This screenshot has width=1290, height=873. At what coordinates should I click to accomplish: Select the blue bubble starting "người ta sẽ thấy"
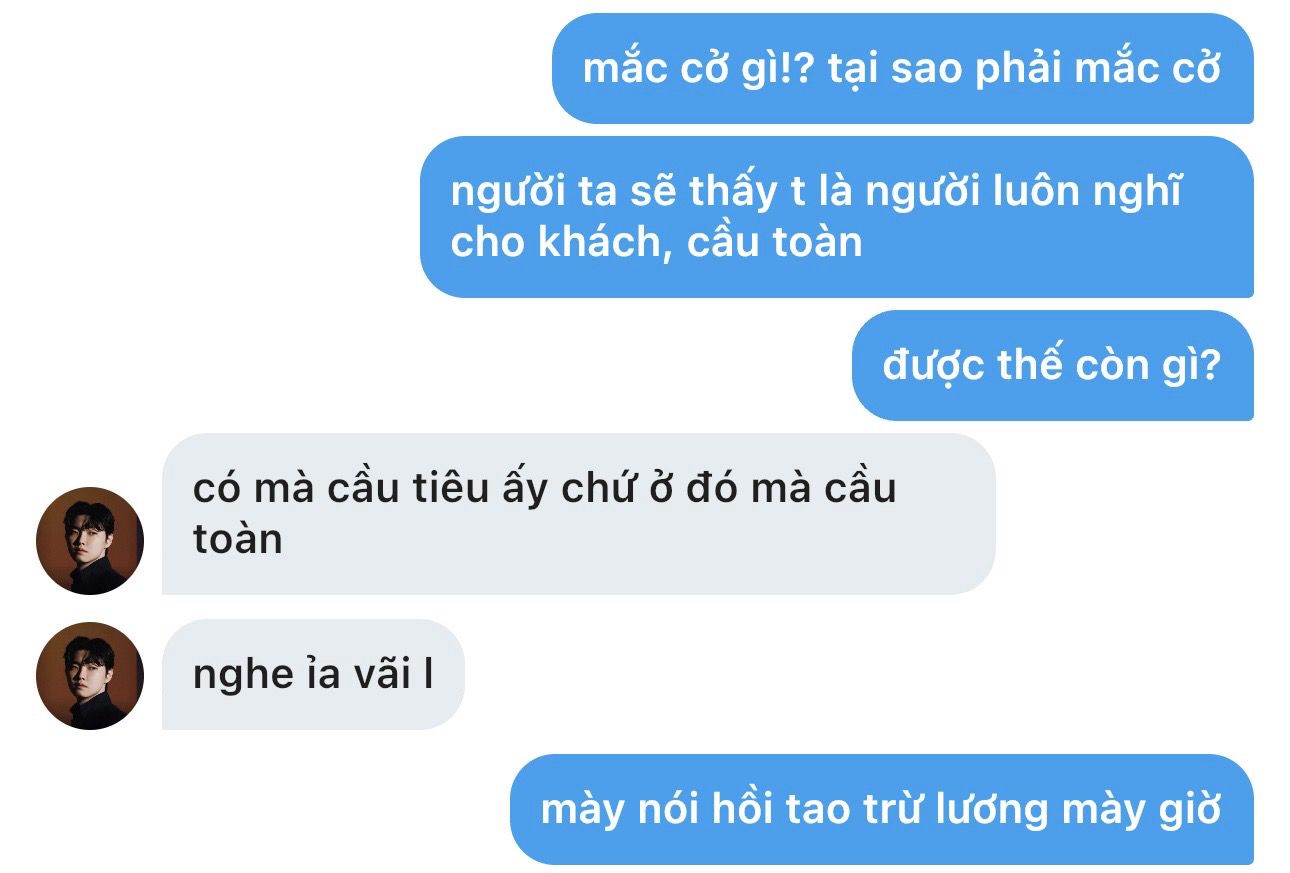click(837, 217)
